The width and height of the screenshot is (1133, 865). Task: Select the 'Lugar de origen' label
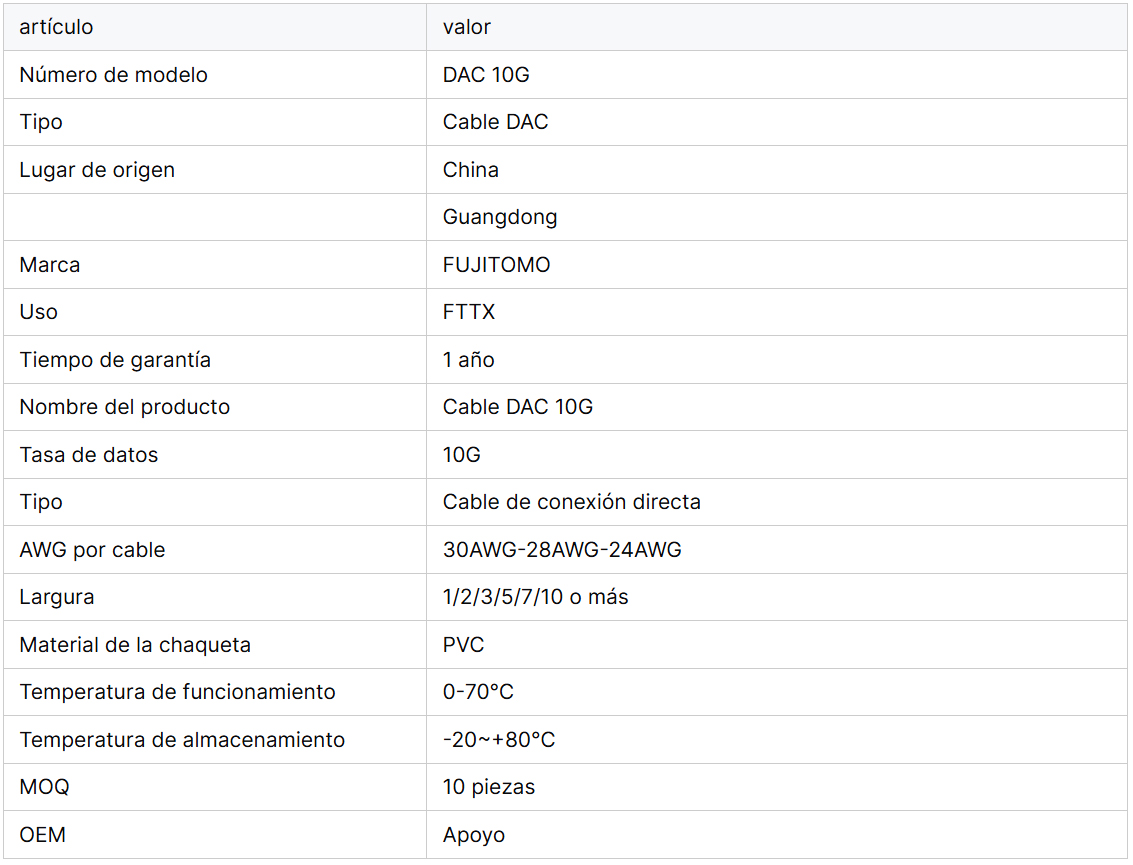pyautogui.click(x=97, y=170)
